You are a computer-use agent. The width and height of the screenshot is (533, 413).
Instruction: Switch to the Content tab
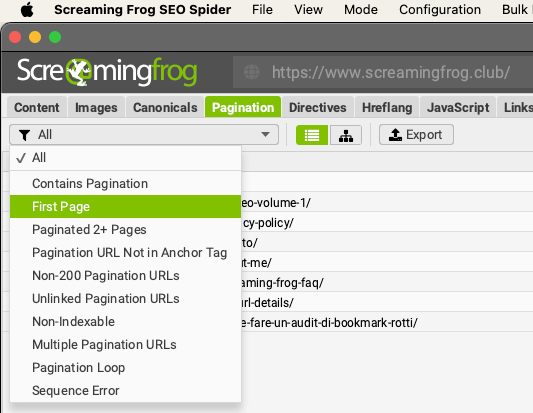click(37, 107)
